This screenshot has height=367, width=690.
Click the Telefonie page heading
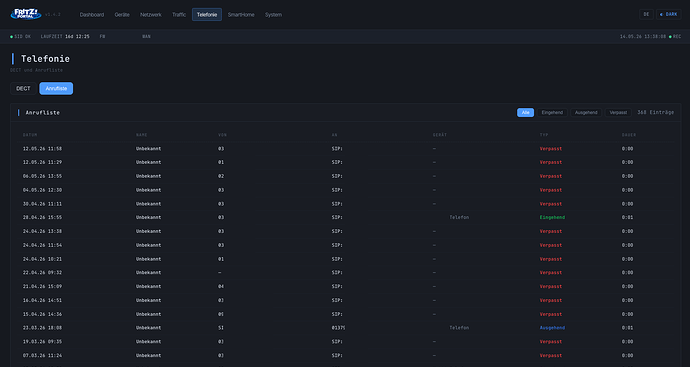pyautogui.click(x=45, y=59)
